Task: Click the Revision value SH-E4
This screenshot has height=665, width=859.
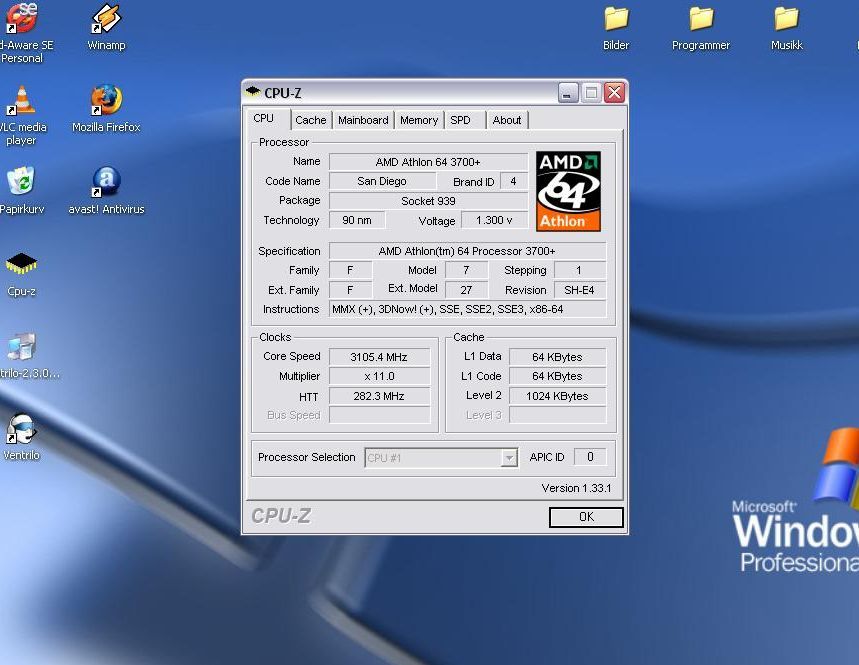Action: pos(580,290)
